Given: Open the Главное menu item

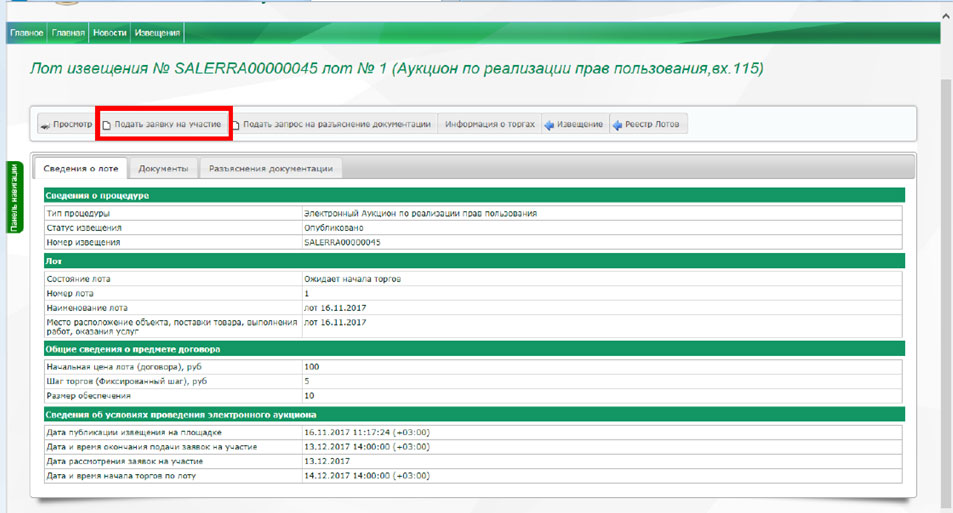Looking at the screenshot, I should (26, 33).
